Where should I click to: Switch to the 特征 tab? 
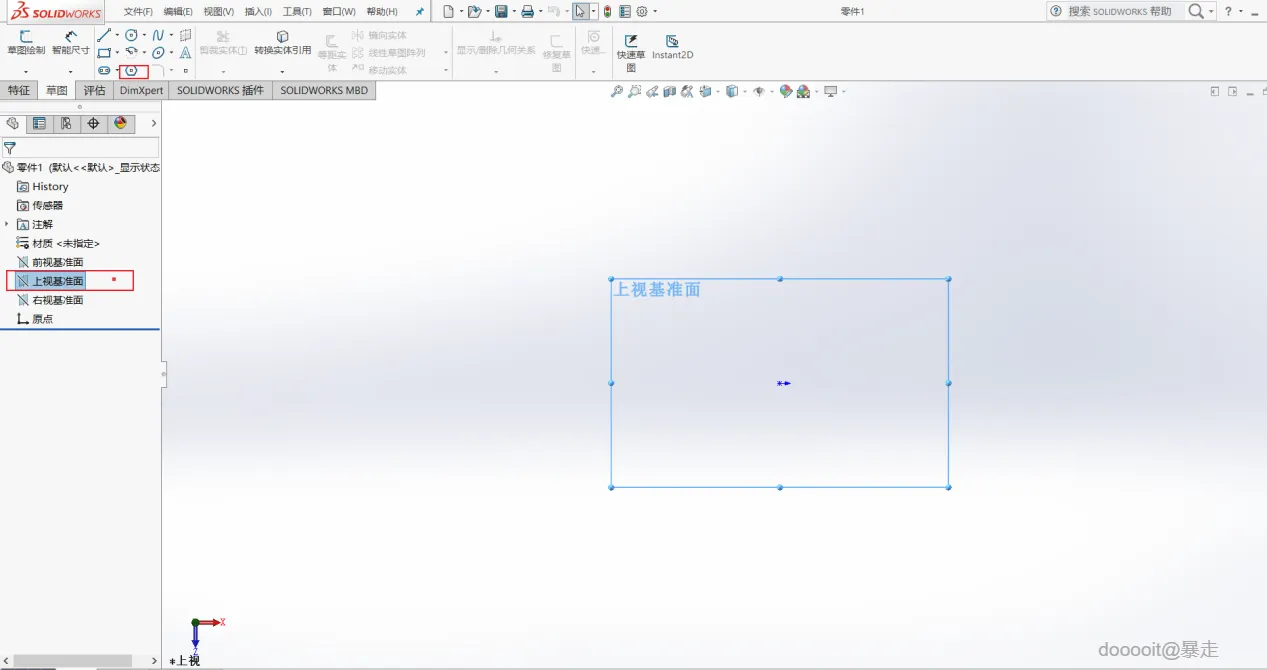[x=19, y=90]
